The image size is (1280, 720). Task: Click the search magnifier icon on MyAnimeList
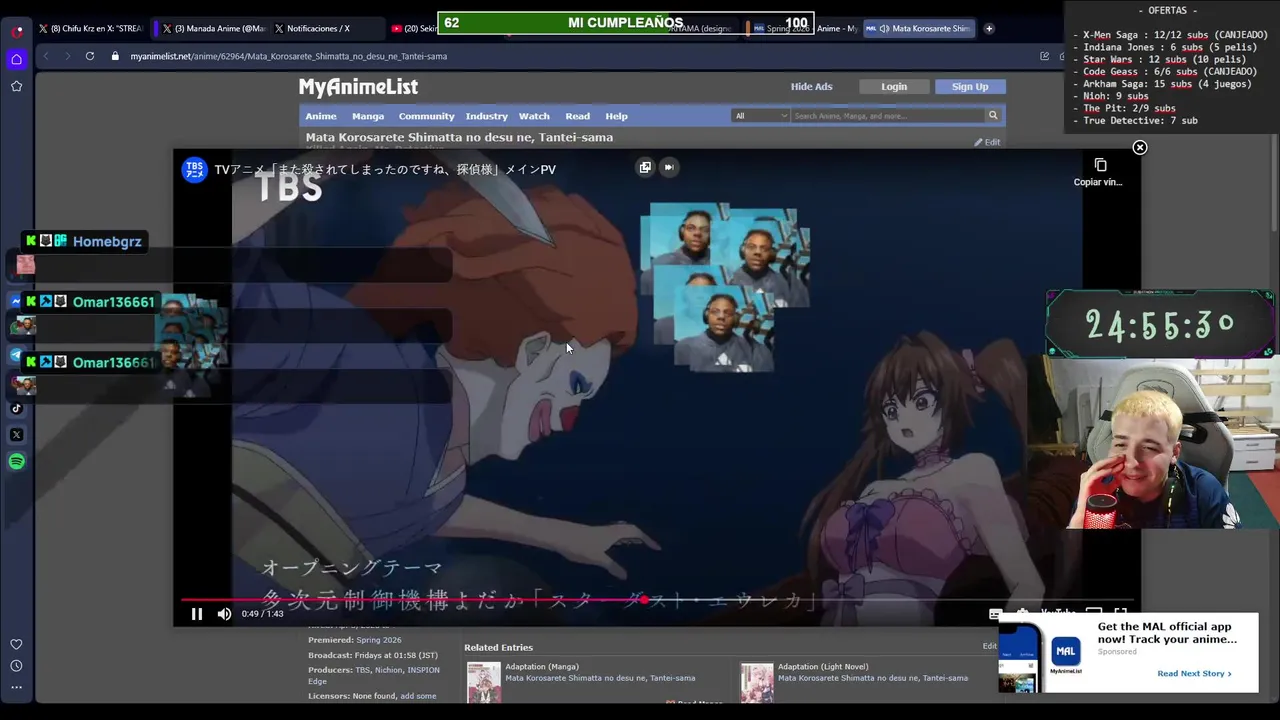coord(993,116)
